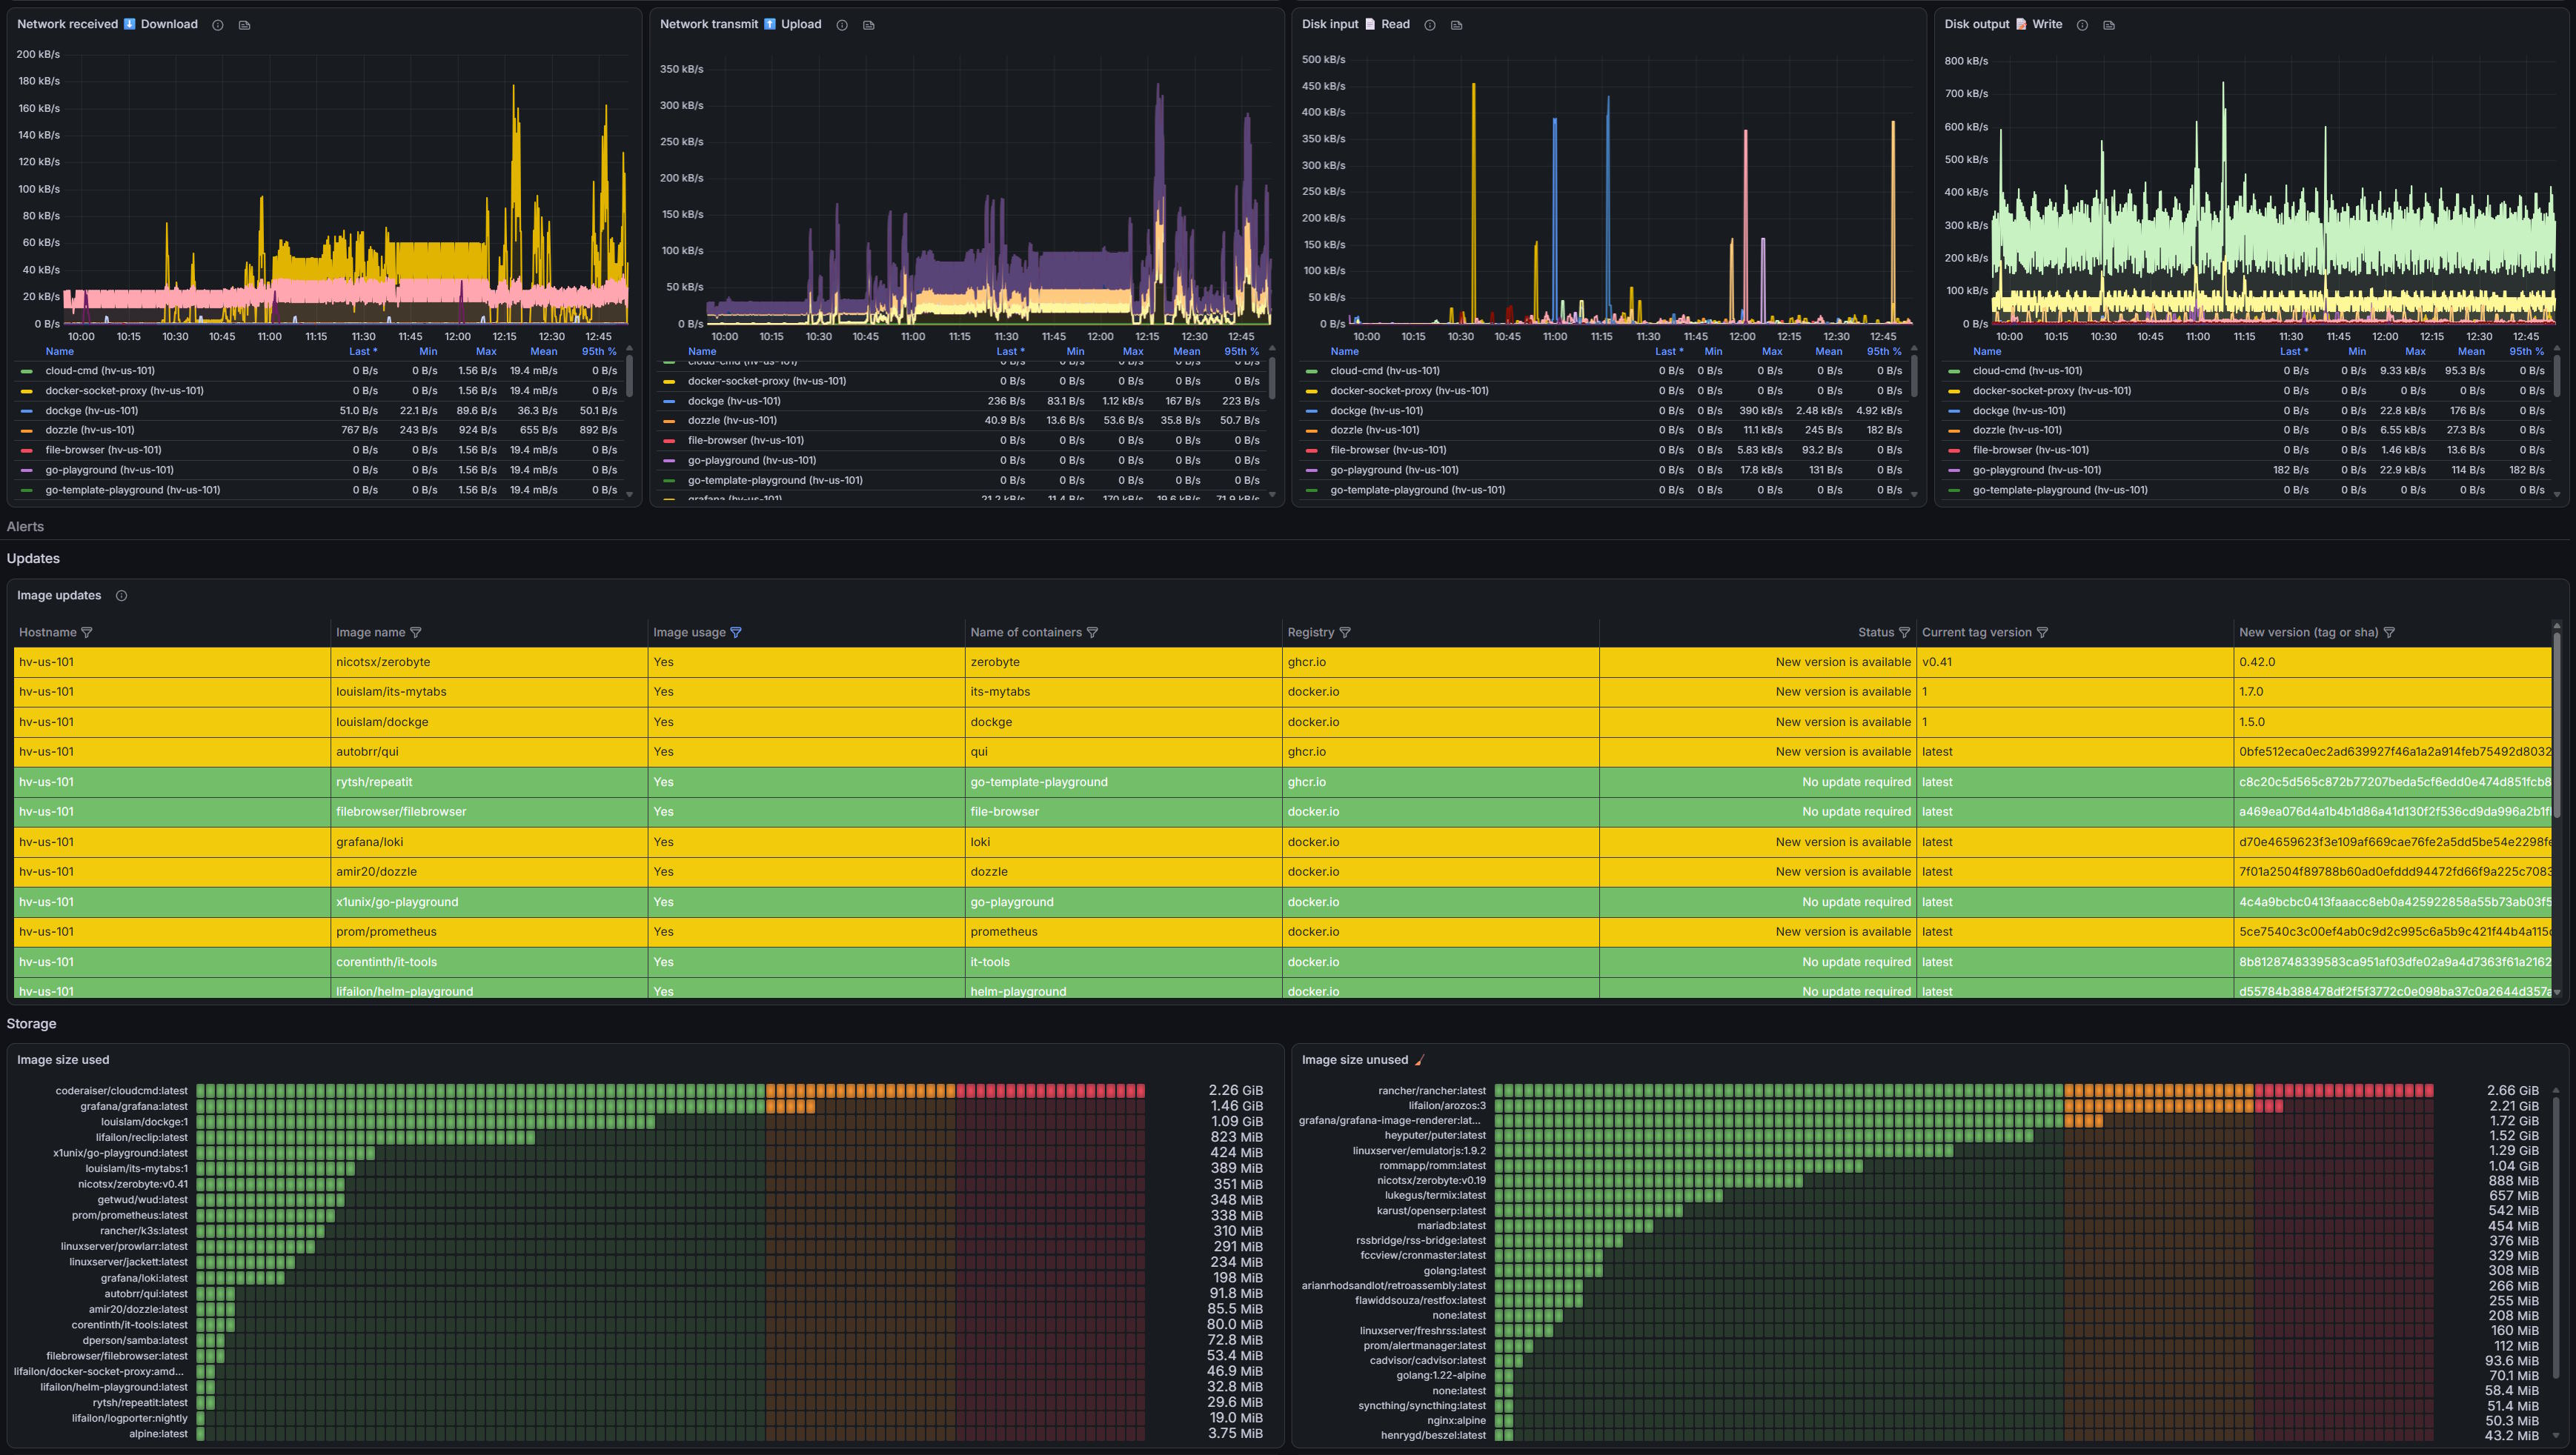
Task: Show info tooltip for Disk input Read
Action: pos(1430,25)
